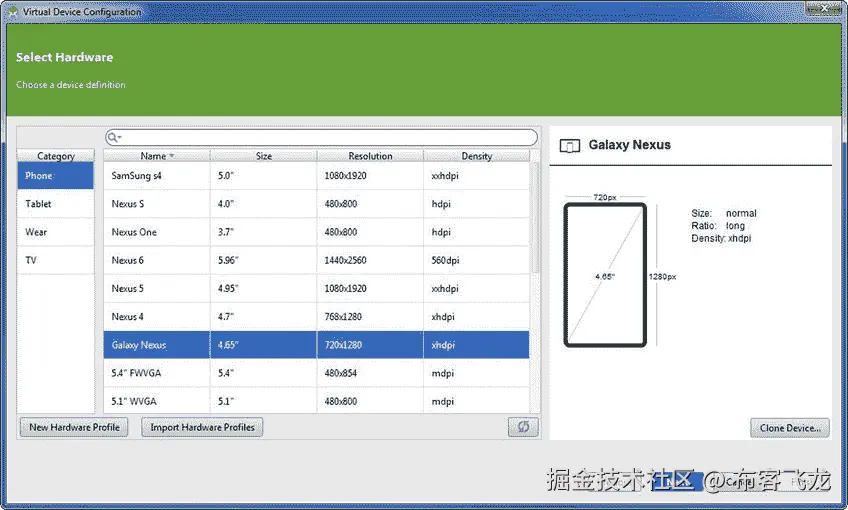The image size is (848, 510).
Task: Sort by the Resolution column header
Action: coord(370,156)
